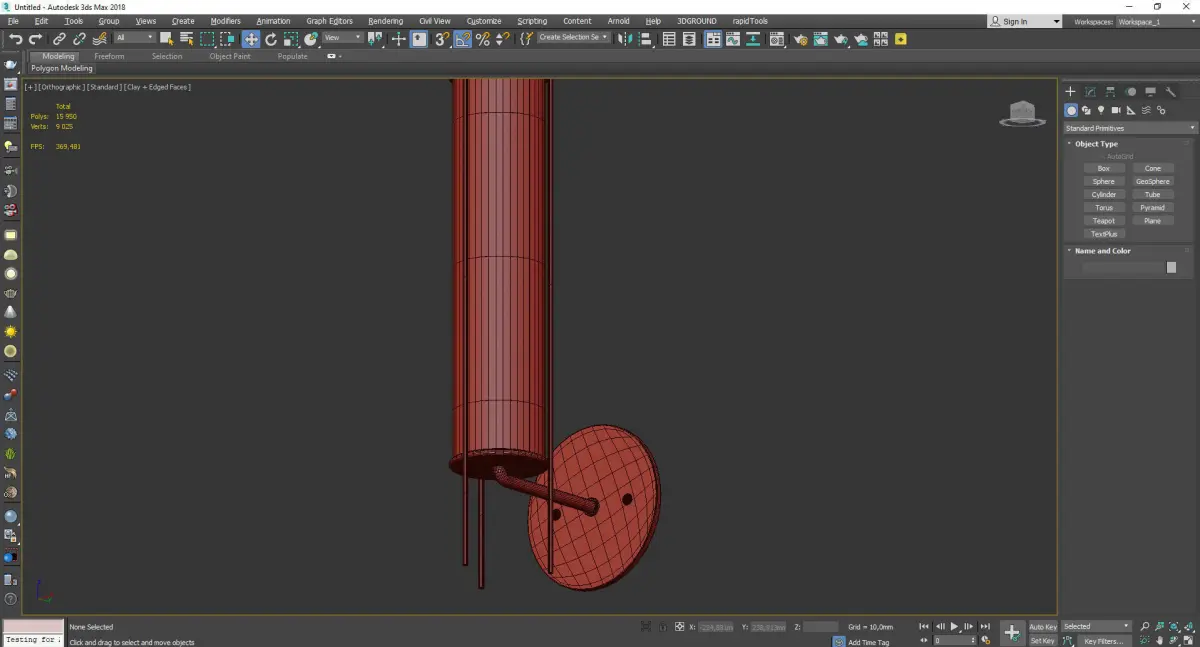Activate Select and Move tool
The image size is (1200, 647).
click(251, 39)
